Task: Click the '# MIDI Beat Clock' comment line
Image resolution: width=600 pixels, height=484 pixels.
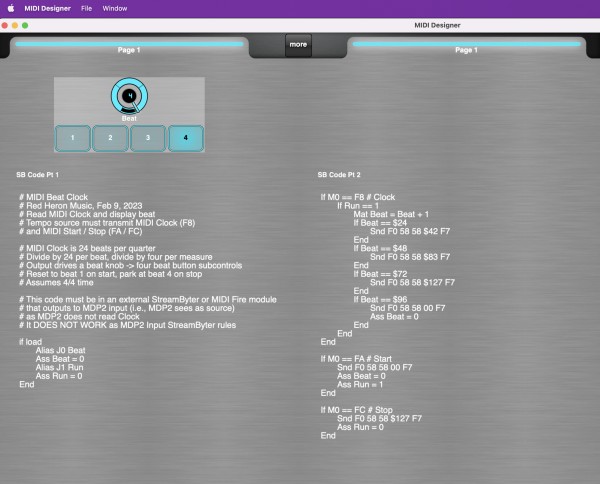Action: tap(54, 197)
